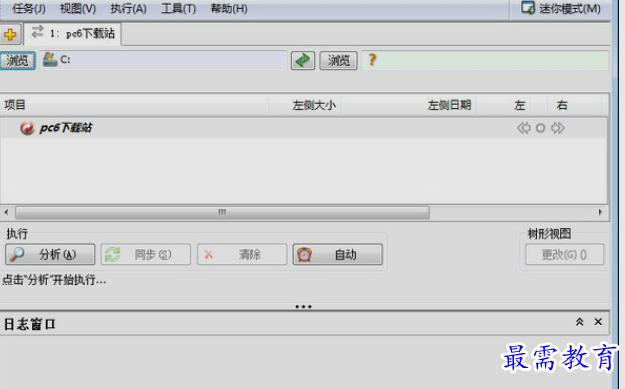
Task: Click the 更改(G) 0 tree view button
Action: (564, 254)
